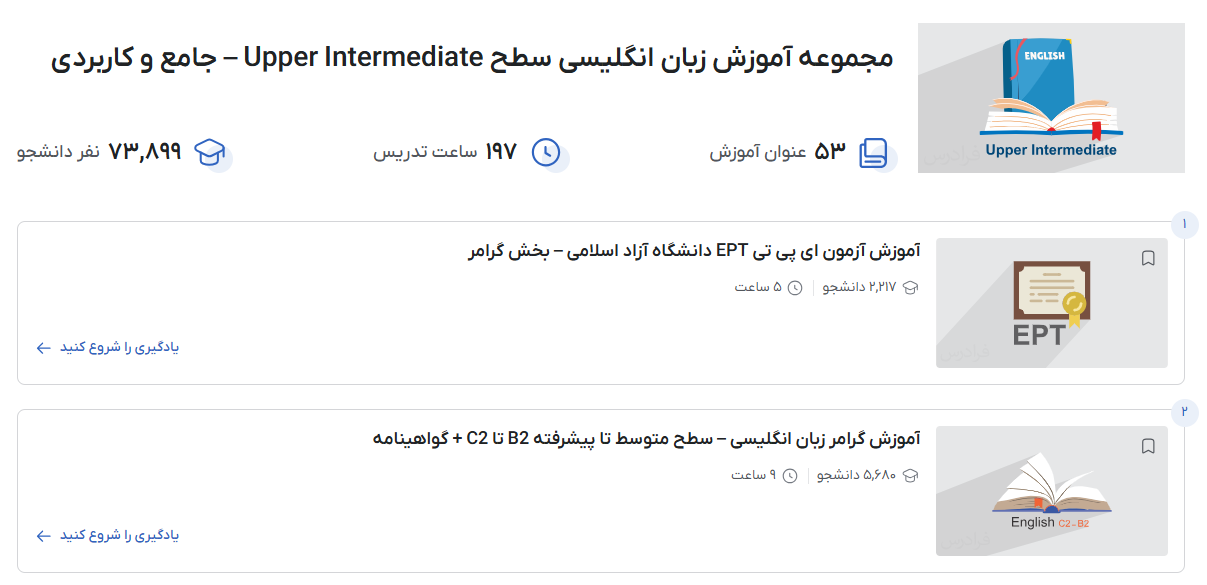The width and height of the screenshot is (1207, 585).
Task: Bookmark the EPT grammar course
Action: tap(1148, 259)
